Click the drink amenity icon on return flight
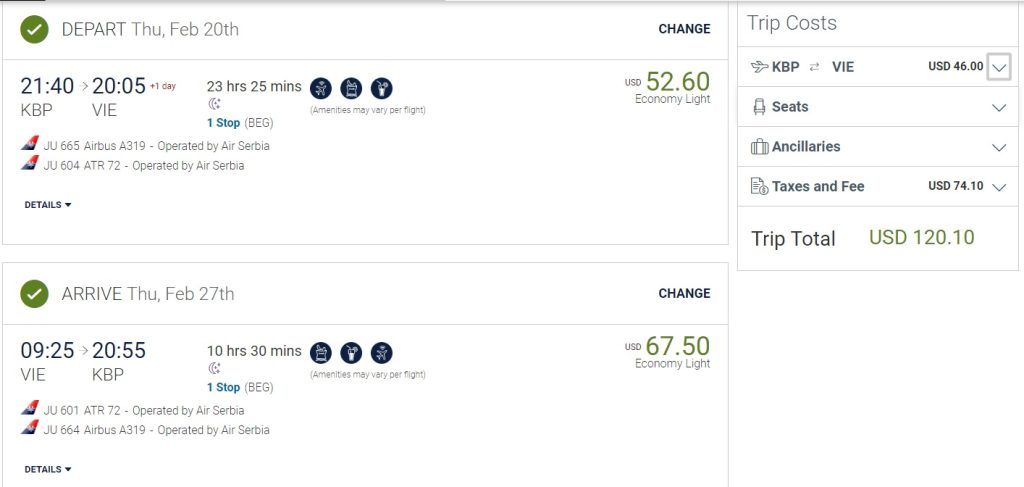 pos(351,352)
